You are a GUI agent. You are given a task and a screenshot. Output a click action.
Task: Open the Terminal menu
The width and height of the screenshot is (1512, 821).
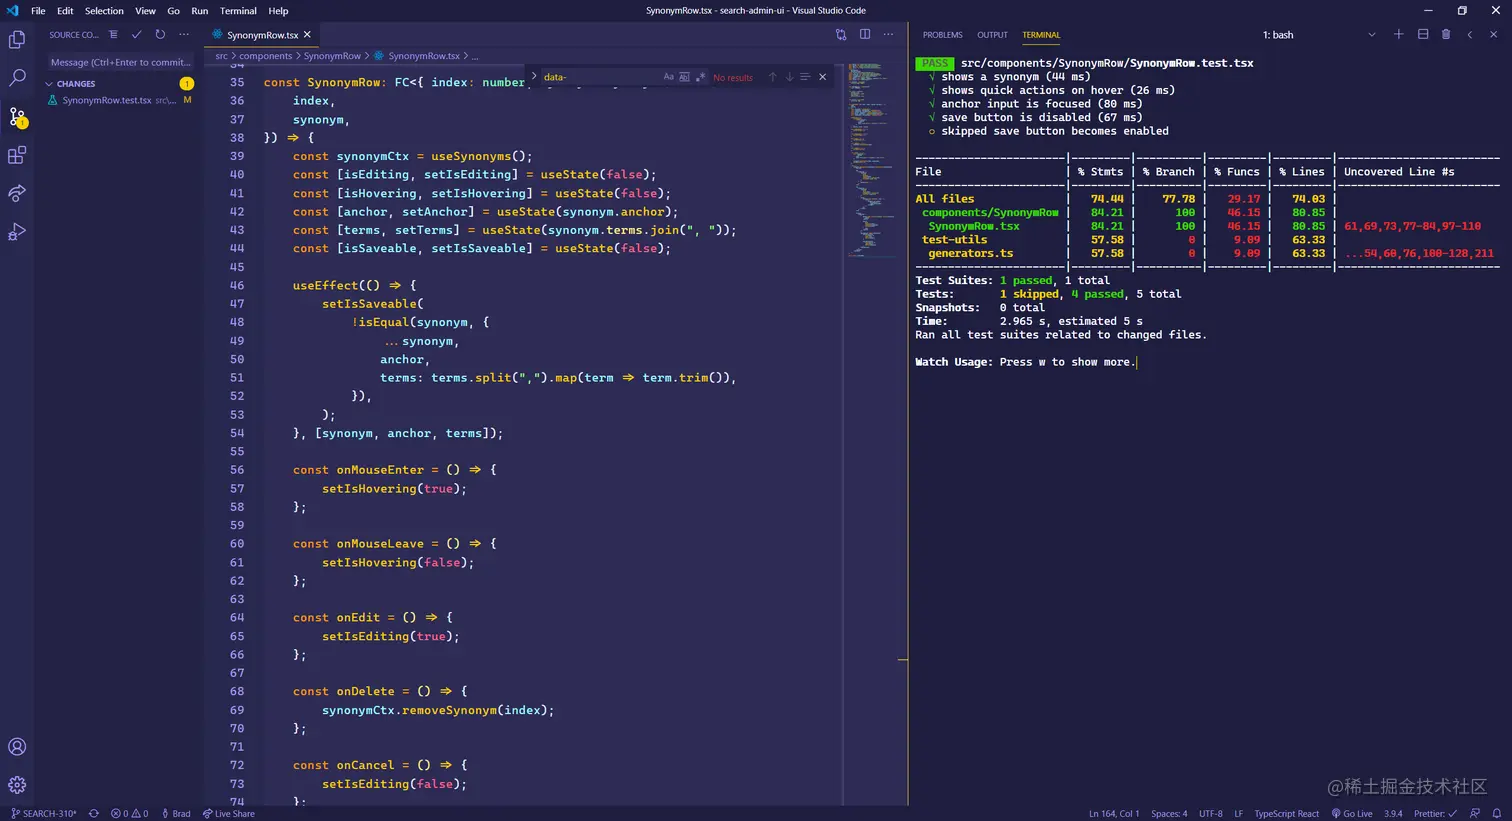238,11
